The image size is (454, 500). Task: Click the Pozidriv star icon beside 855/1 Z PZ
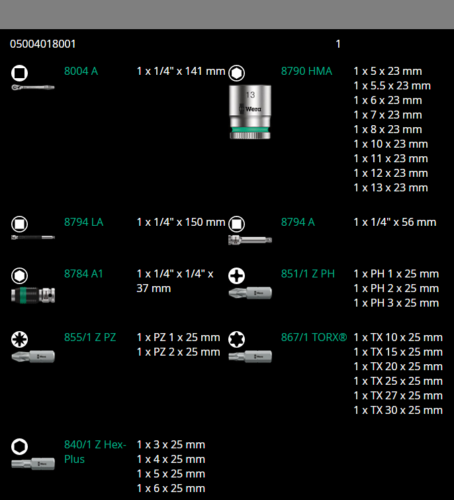click(x=19, y=339)
